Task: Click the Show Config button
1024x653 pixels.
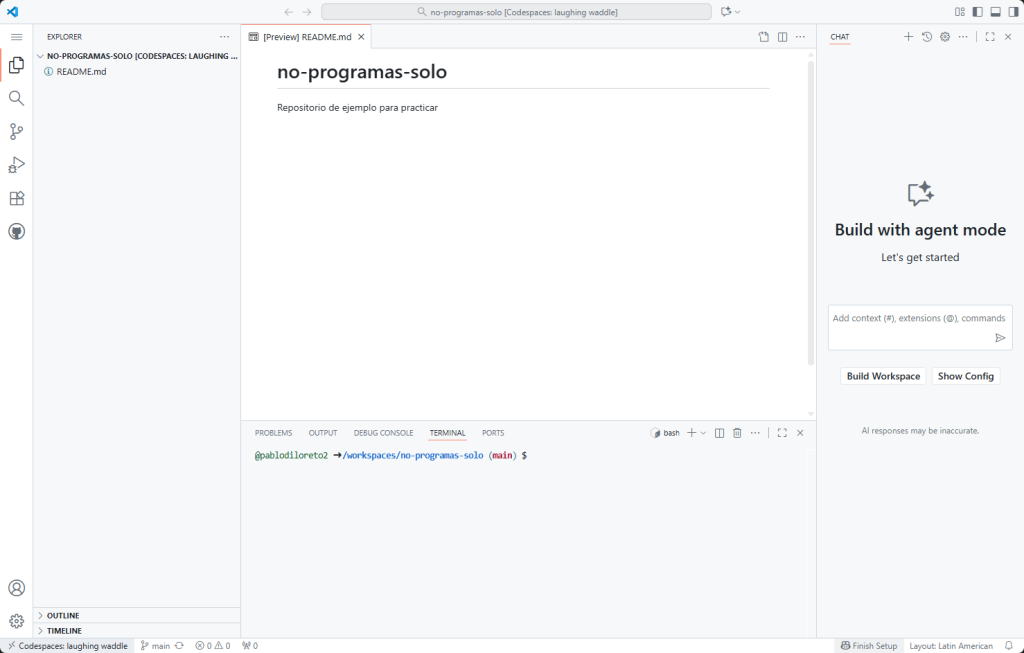Action: [x=965, y=376]
